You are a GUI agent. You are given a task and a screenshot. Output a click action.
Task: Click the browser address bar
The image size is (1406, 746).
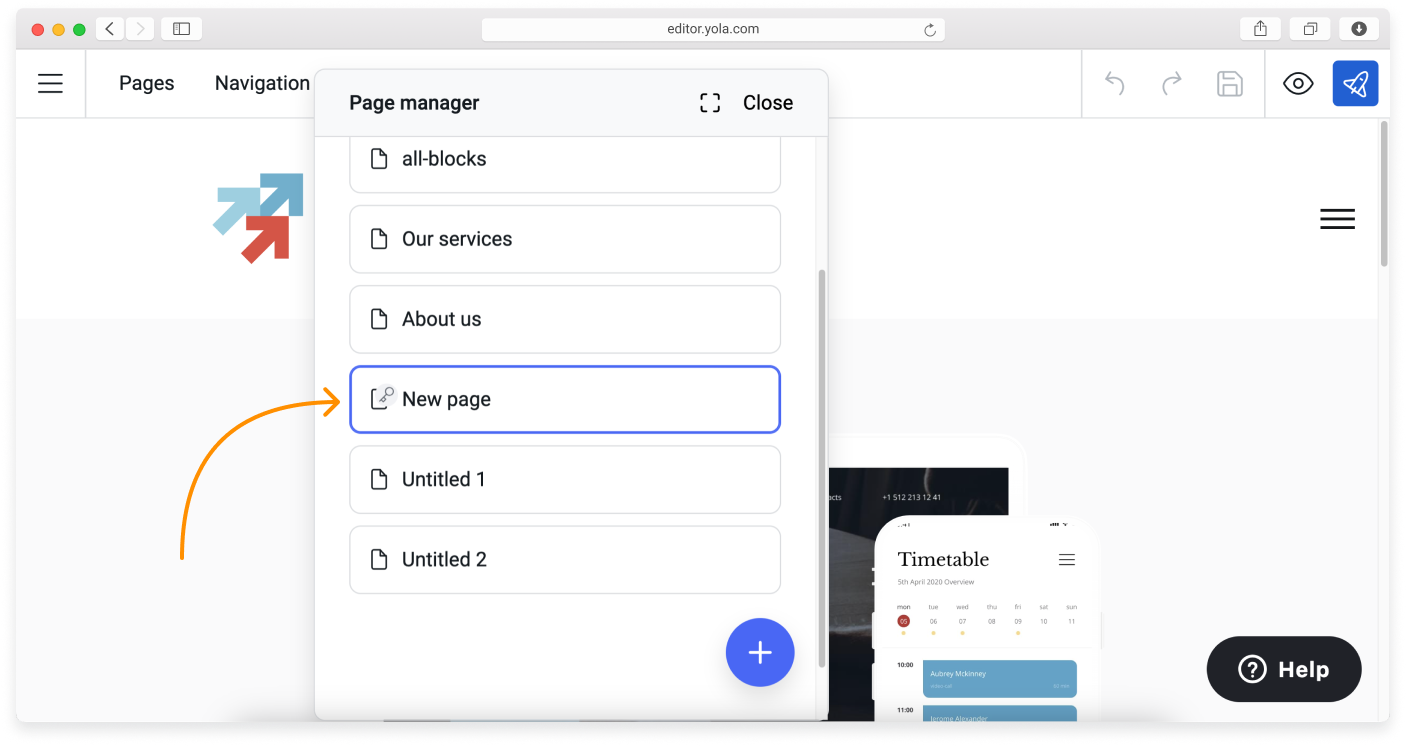[x=712, y=29]
